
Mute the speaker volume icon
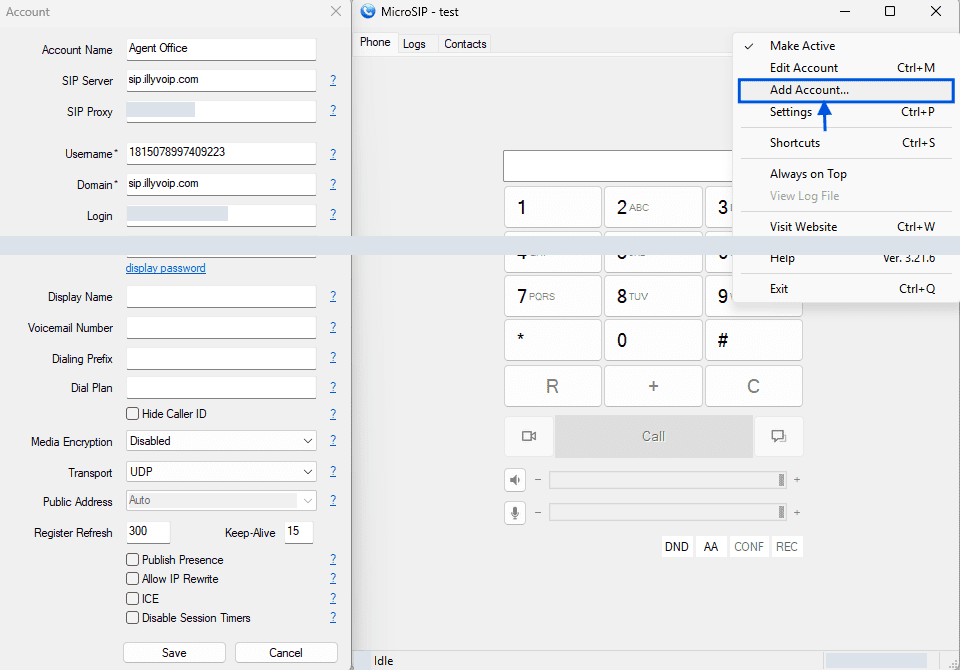coord(515,480)
